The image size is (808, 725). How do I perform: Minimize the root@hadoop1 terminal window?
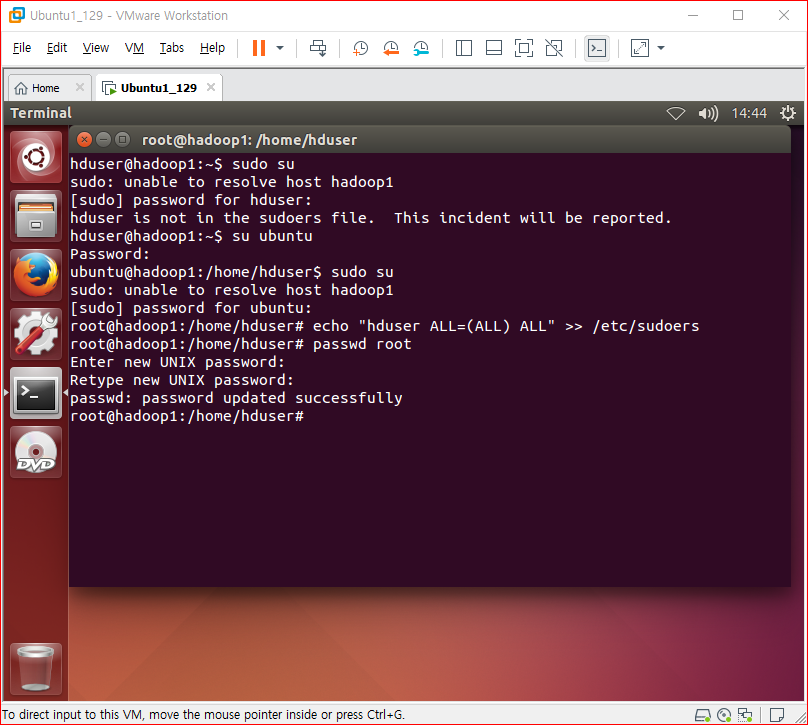(x=104, y=140)
